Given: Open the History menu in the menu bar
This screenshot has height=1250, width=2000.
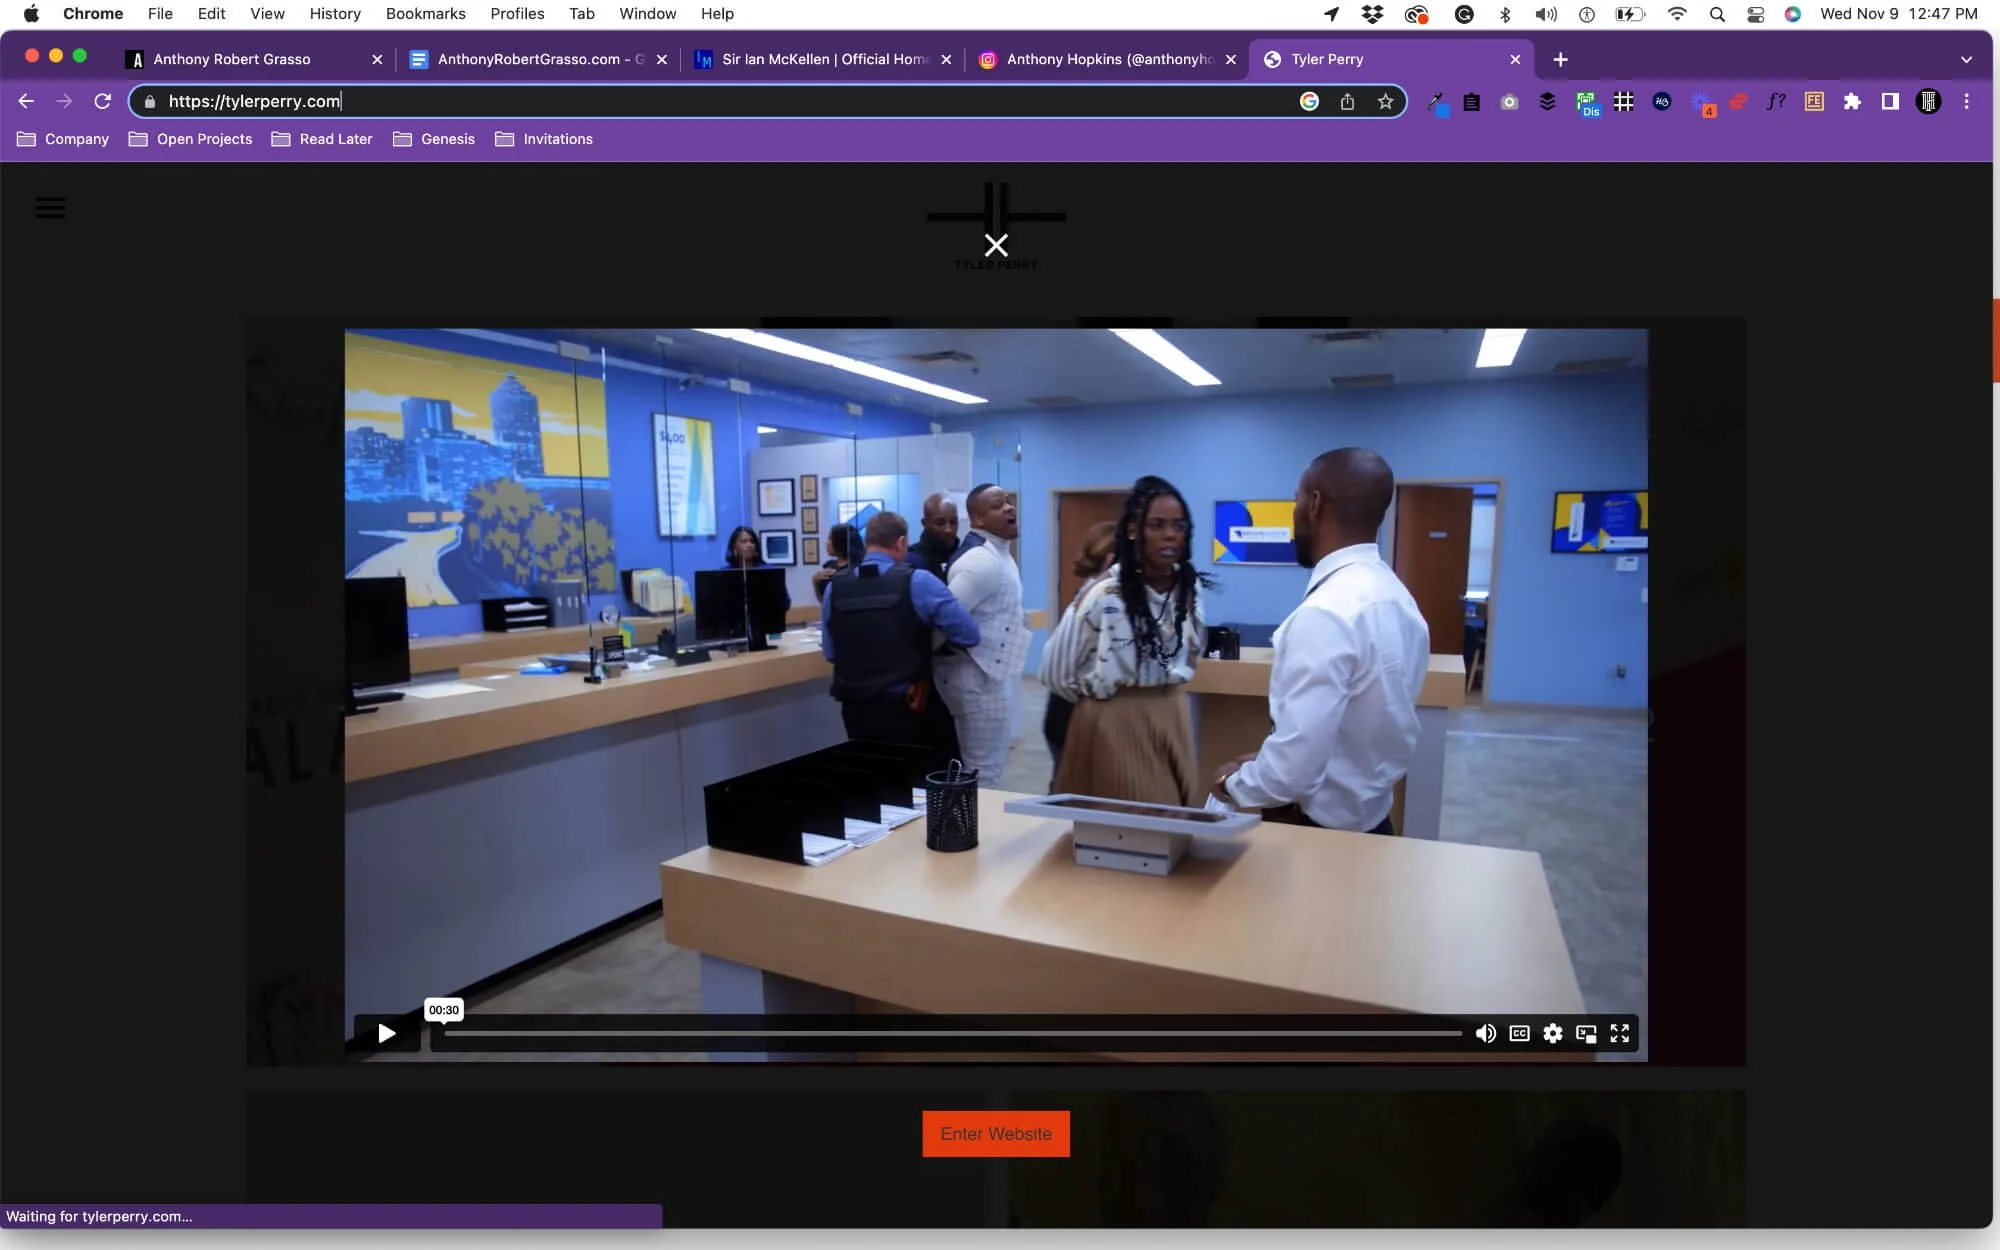Looking at the screenshot, I should coord(335,14).
